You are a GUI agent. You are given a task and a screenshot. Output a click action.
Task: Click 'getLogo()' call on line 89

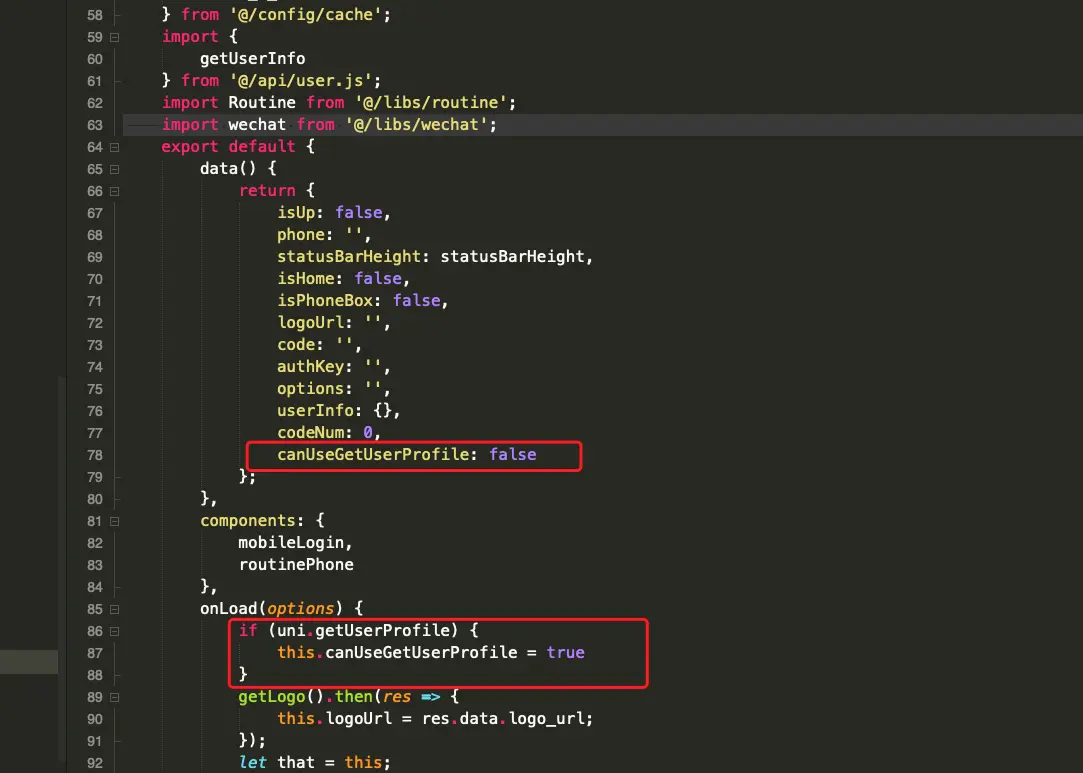pyautogui.click(x=281, y=696)
